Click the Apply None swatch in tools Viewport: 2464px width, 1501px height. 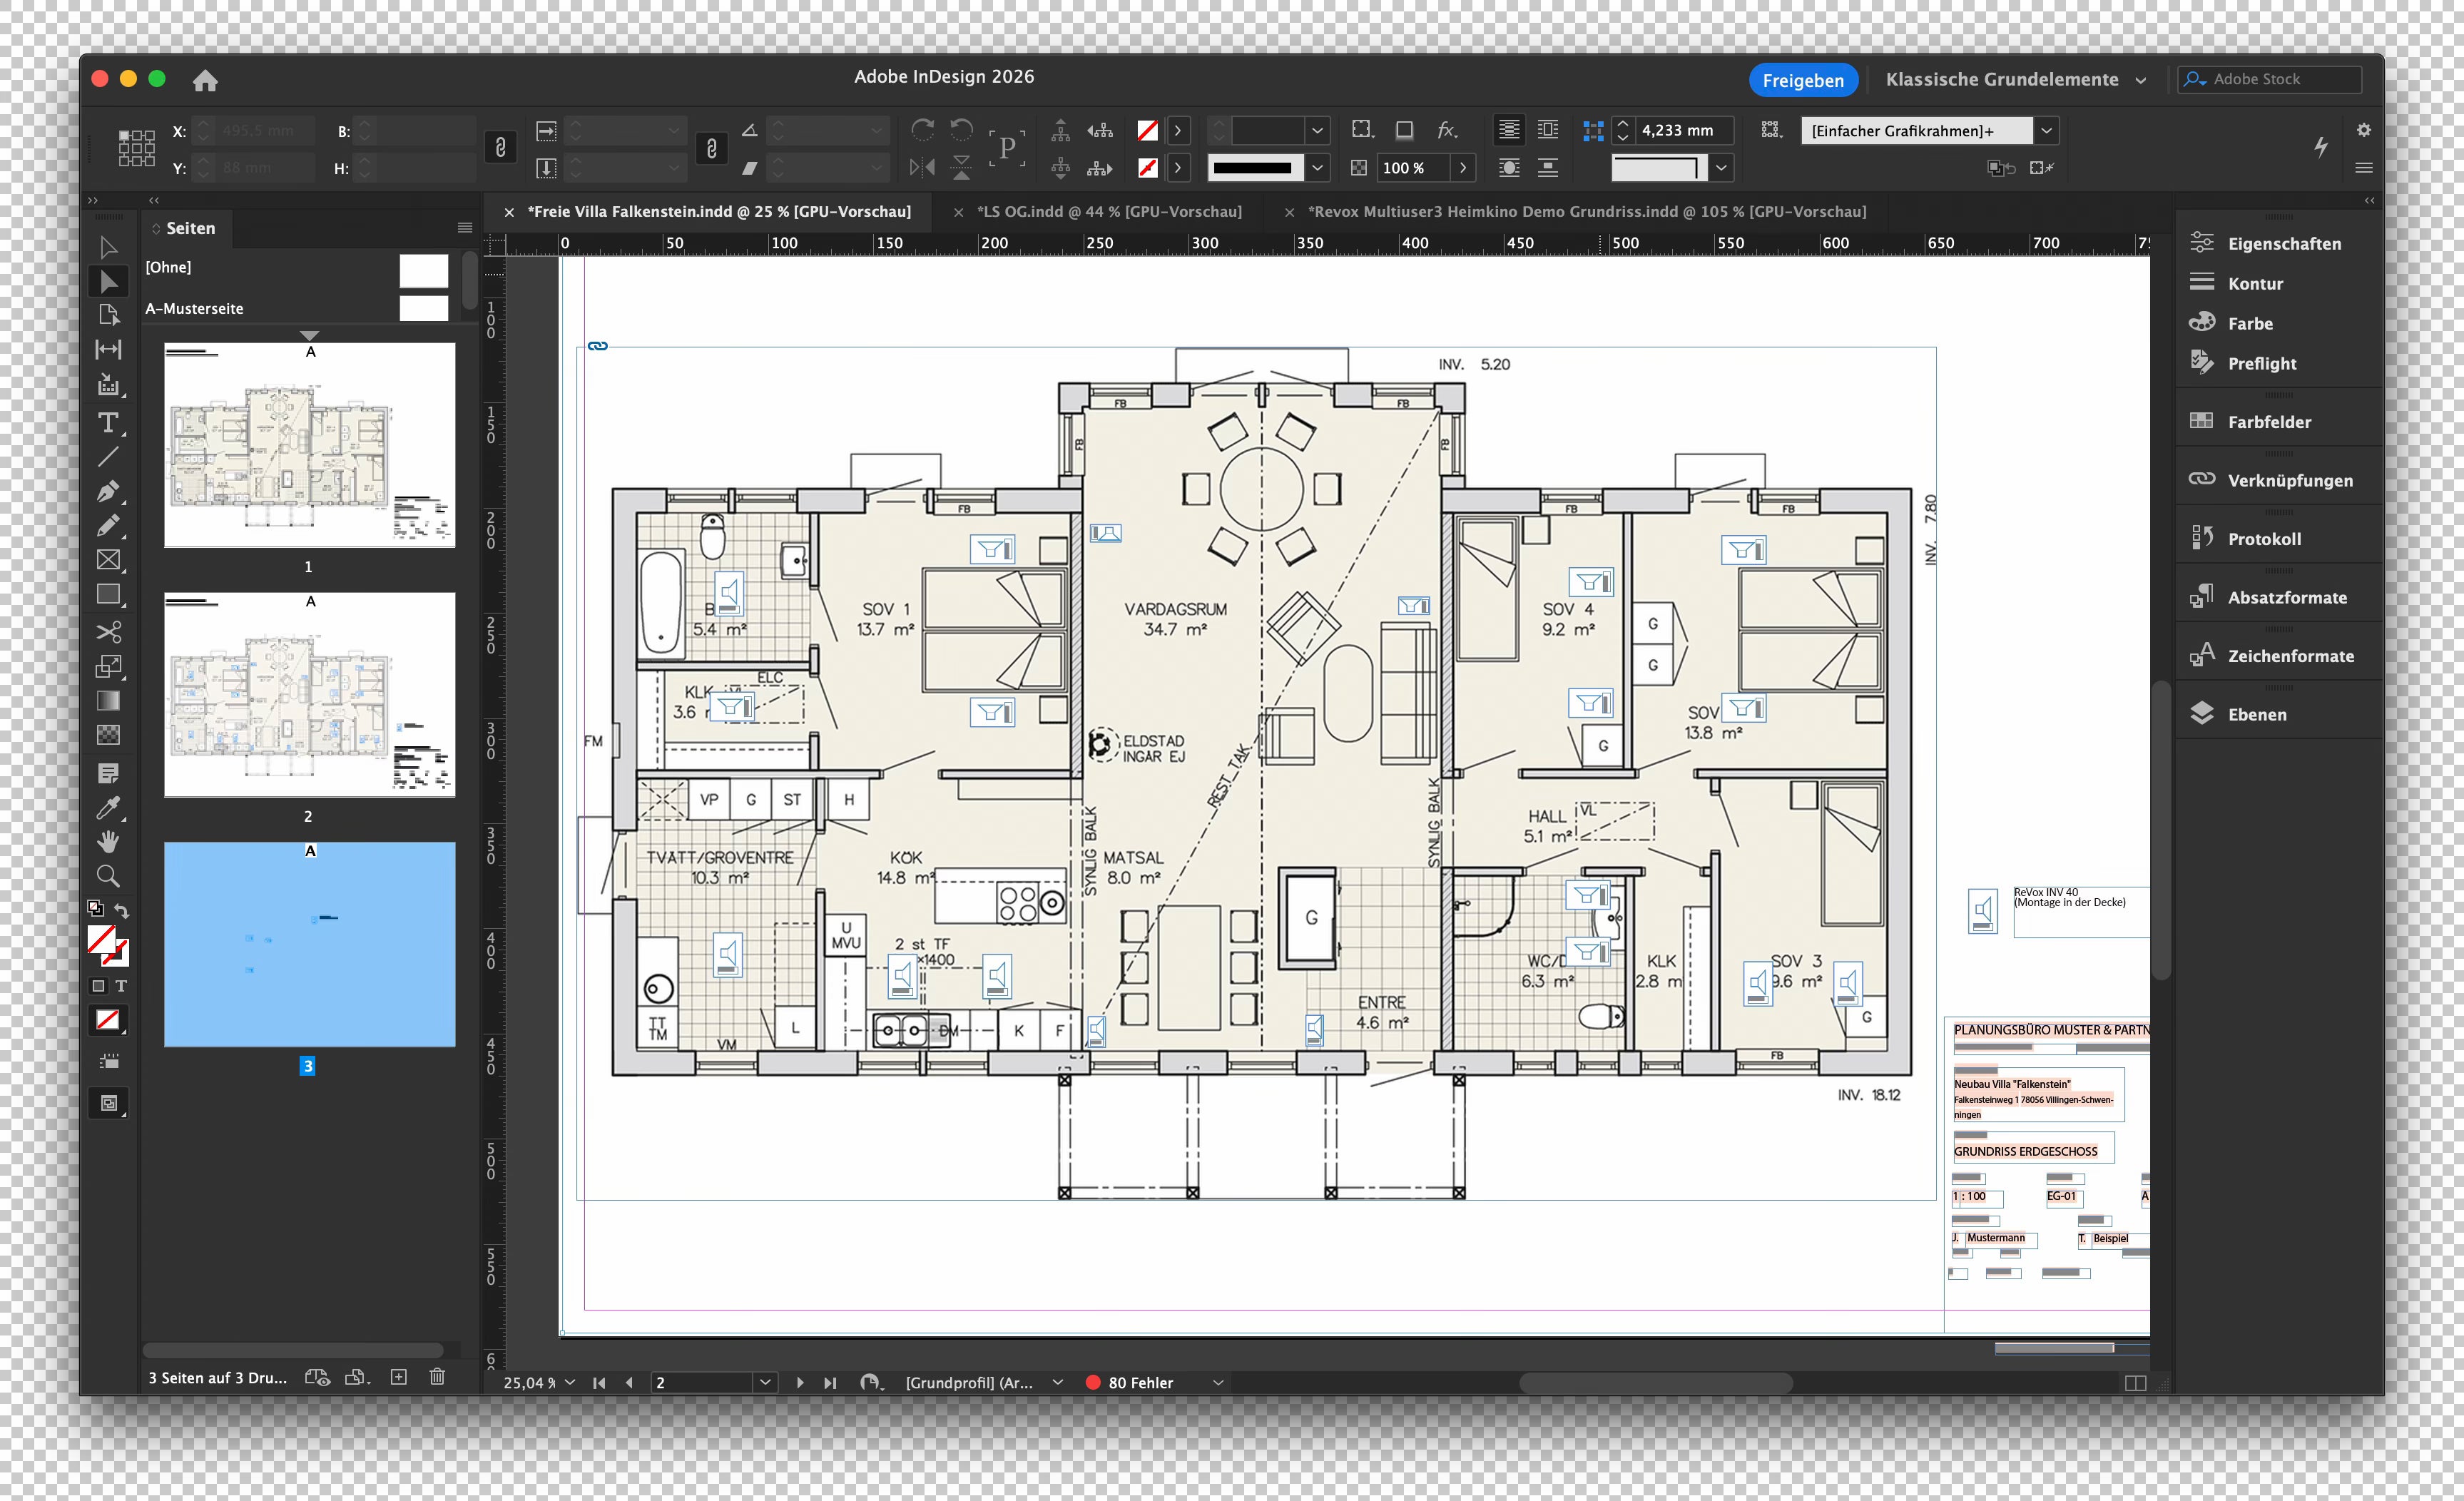coord(108,1020)
